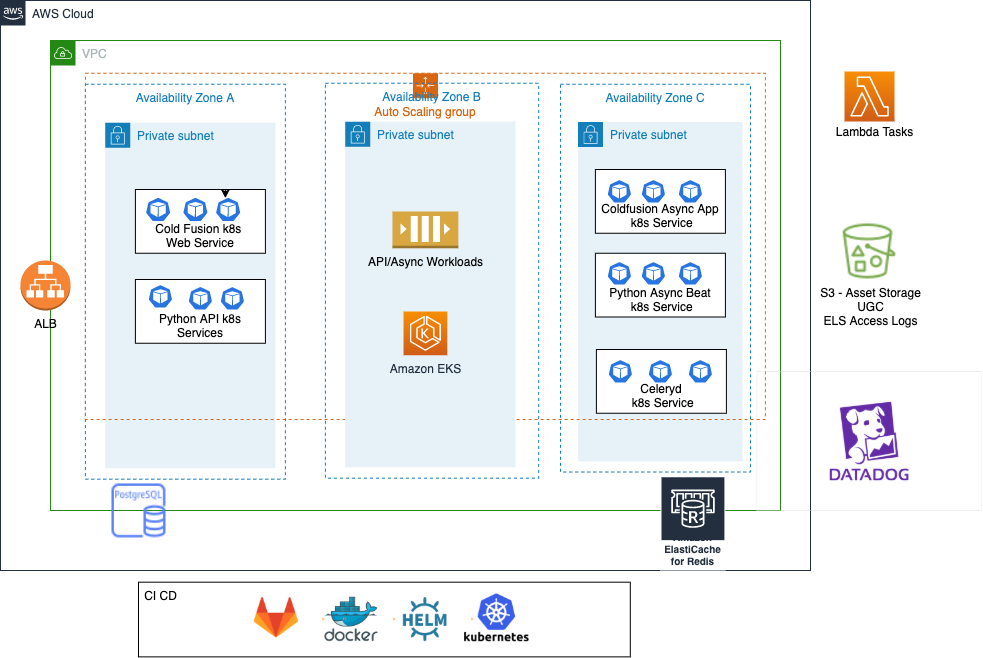Screen dimensions: 983x658
Task: Click the Amazon EKS icon
Action: tap(425, 333)
